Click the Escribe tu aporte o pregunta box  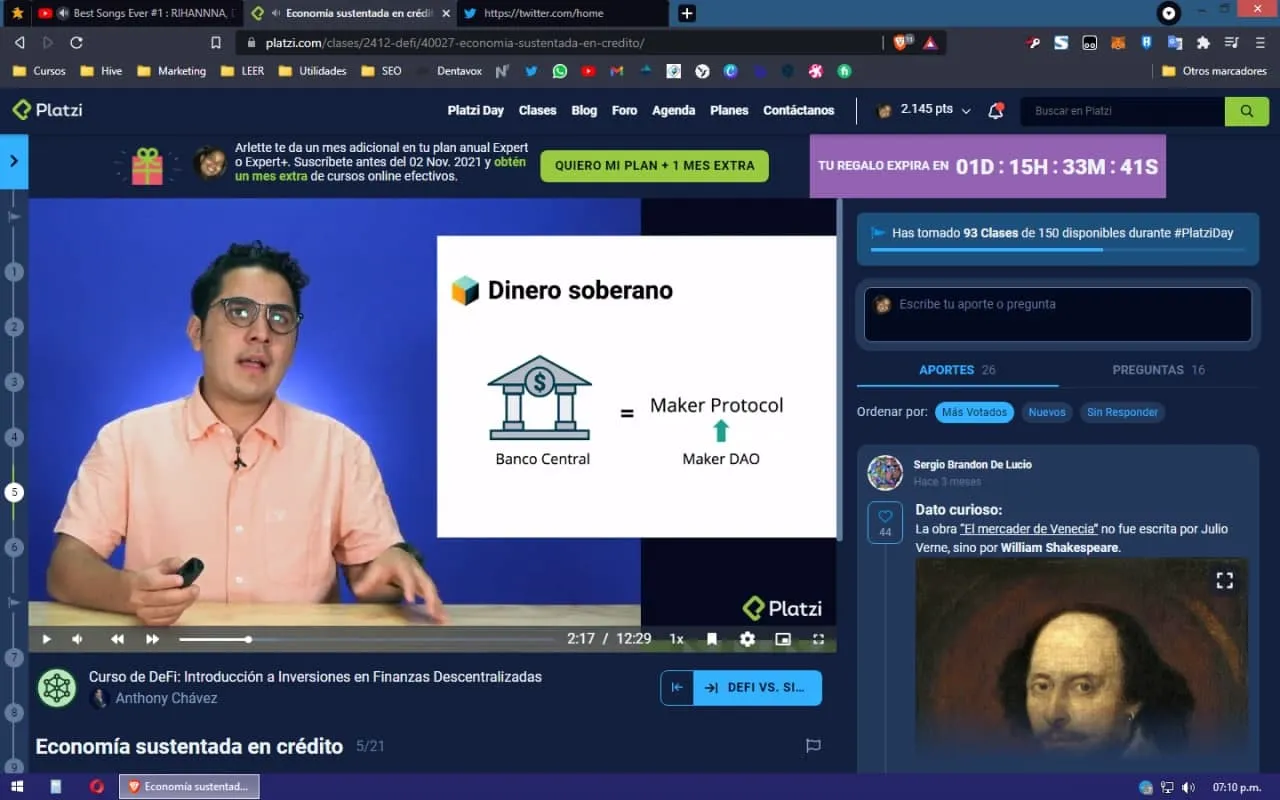(1058, 314)
